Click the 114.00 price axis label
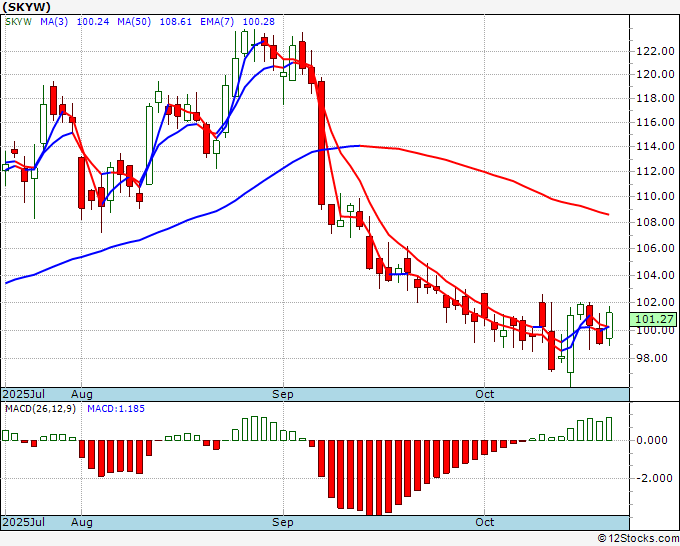Screen dimensions: 680x546 (x=655, y=147)
